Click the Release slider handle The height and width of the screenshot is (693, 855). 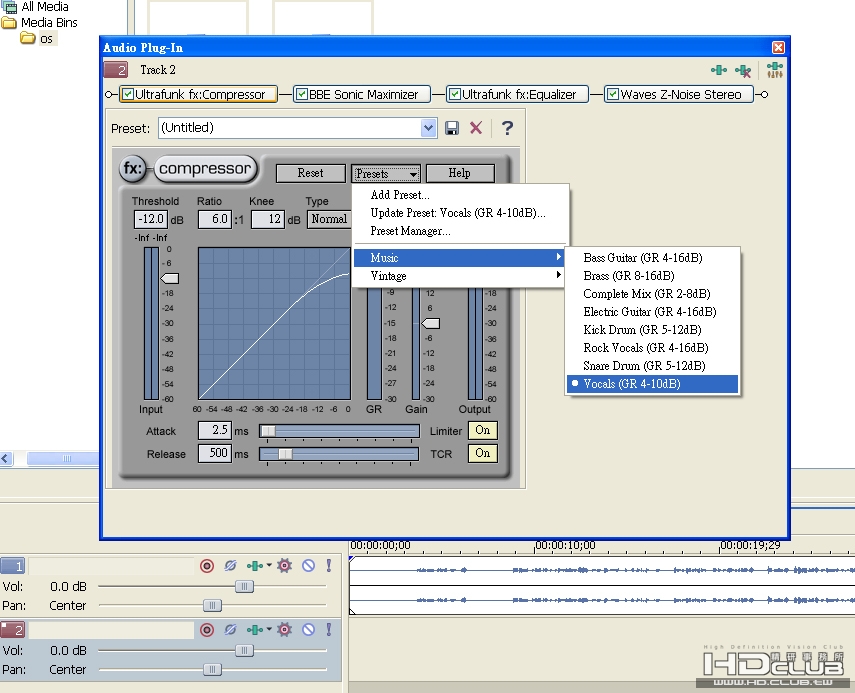tap(285, 454)
